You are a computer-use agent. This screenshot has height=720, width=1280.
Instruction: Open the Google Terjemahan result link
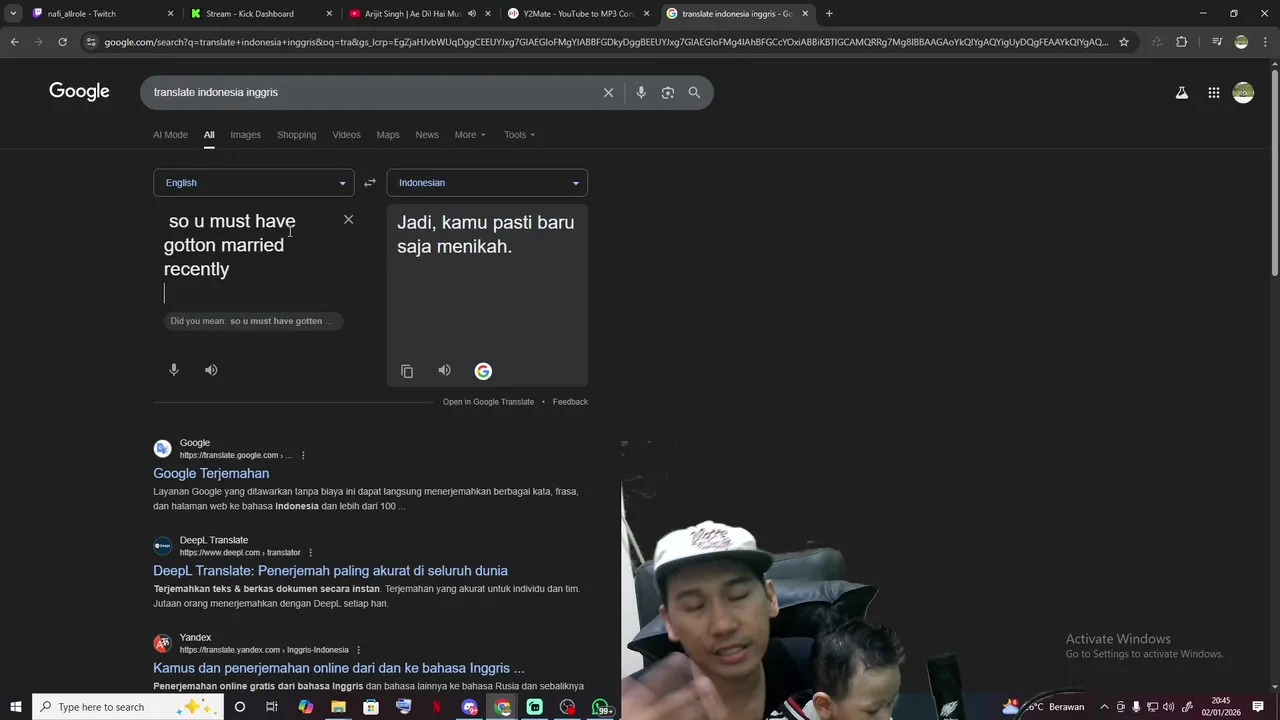click(211, 474)
